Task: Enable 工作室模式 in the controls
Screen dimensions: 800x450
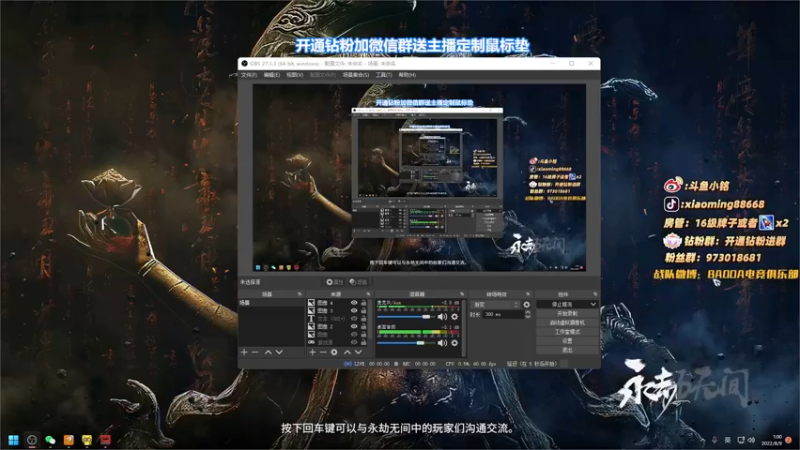Action: tap(567, 332)
